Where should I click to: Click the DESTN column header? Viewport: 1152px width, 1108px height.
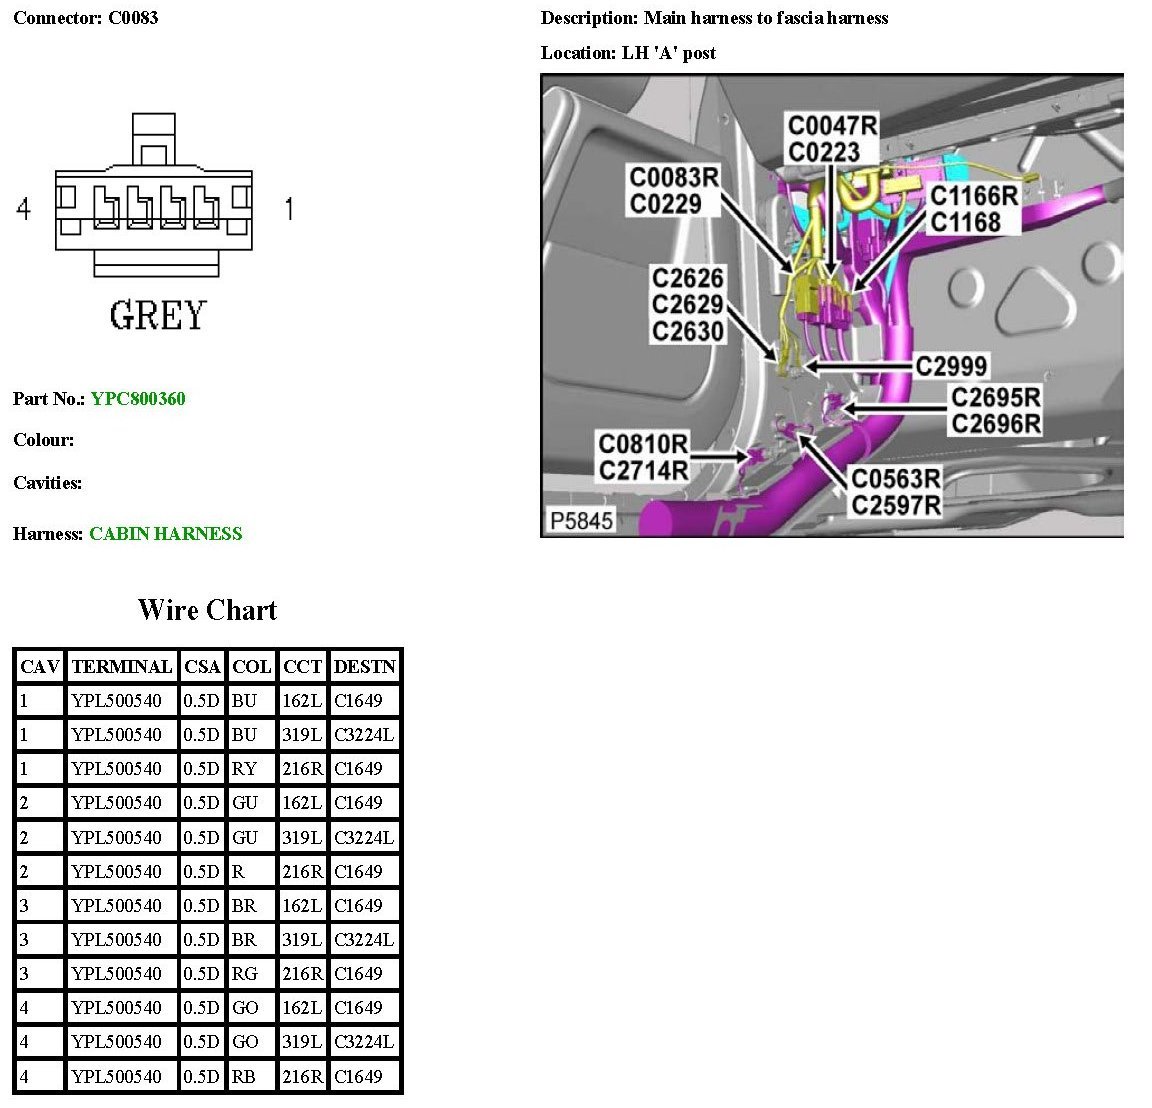[x=364, y=666]
